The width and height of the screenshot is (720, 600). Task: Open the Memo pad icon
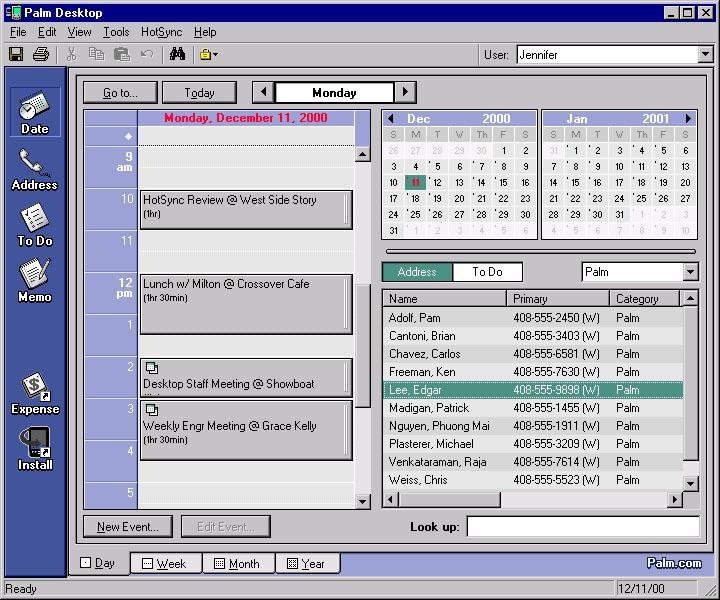pyautogui.click(x=35, y=280)
